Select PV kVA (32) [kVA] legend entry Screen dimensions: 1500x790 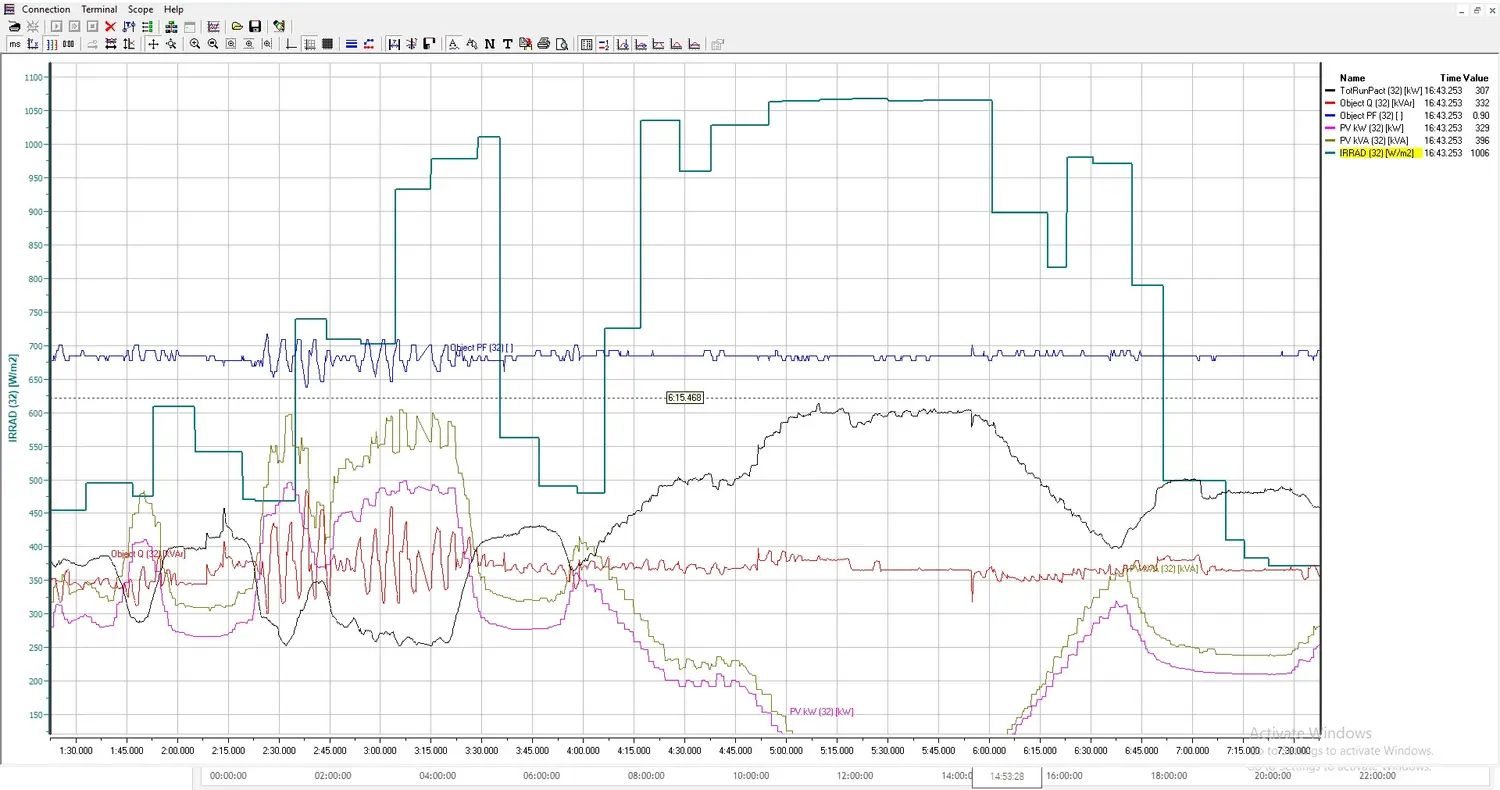1373,141
